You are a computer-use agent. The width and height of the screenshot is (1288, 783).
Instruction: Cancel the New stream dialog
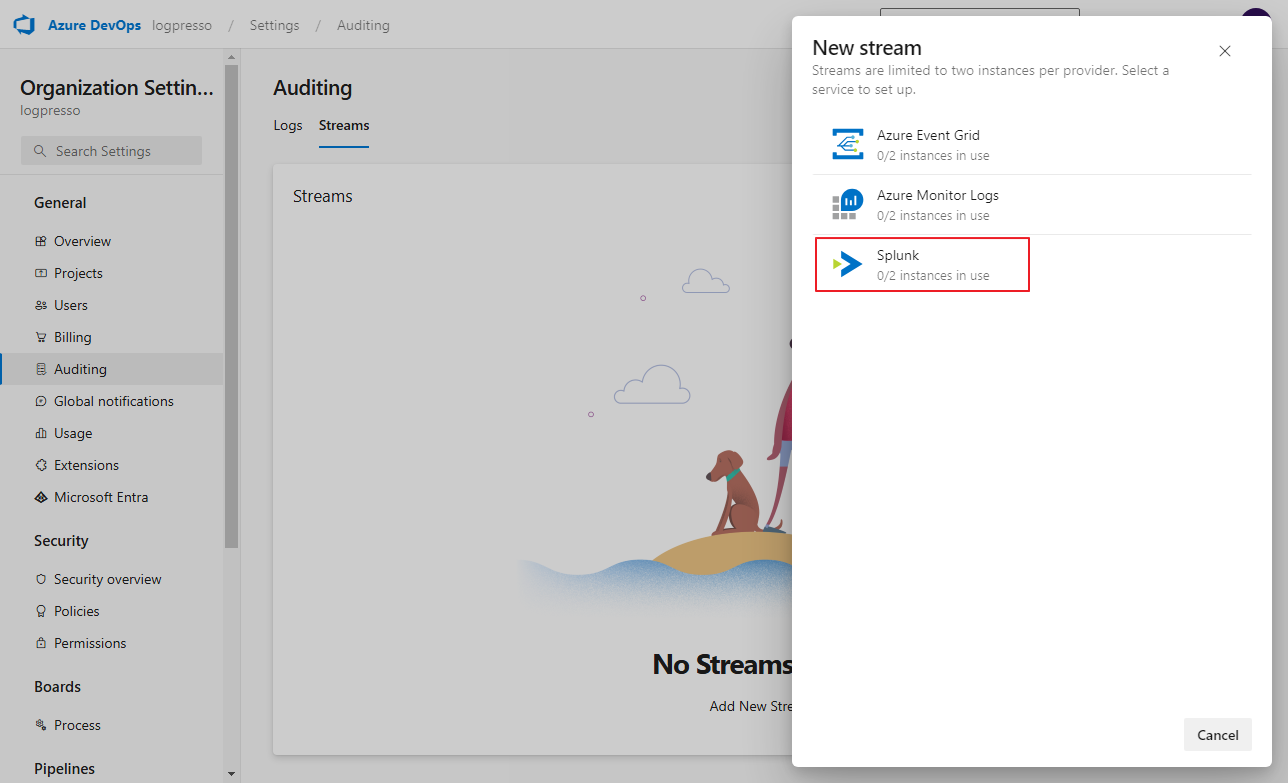1218,735
